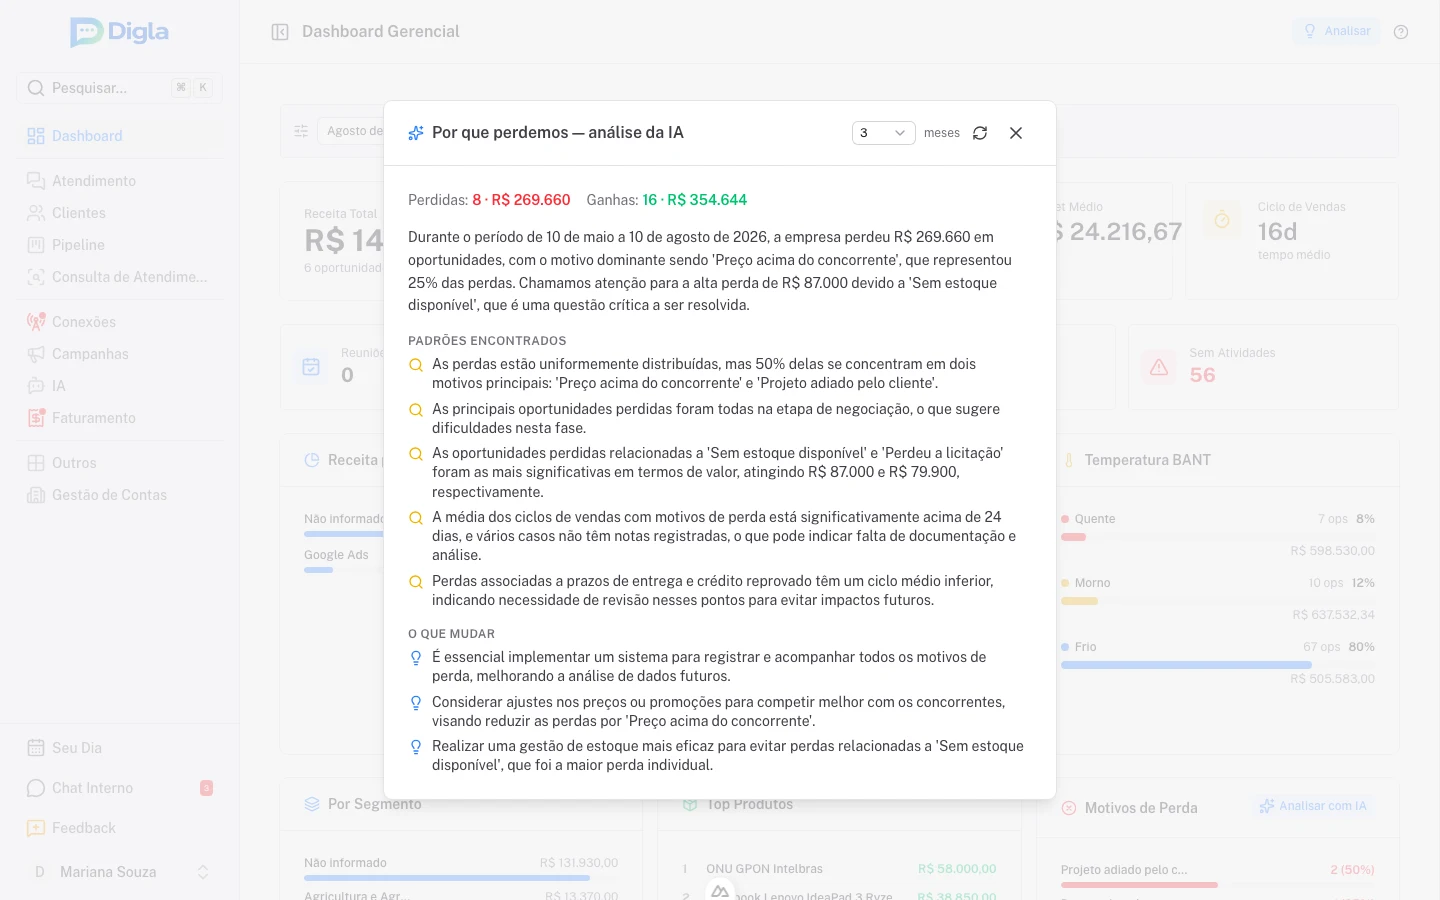Click the Morno temperature progress bar
Image resolution: width=1440 pixels, height=900 pixels.
click(x=1218, y=601)
